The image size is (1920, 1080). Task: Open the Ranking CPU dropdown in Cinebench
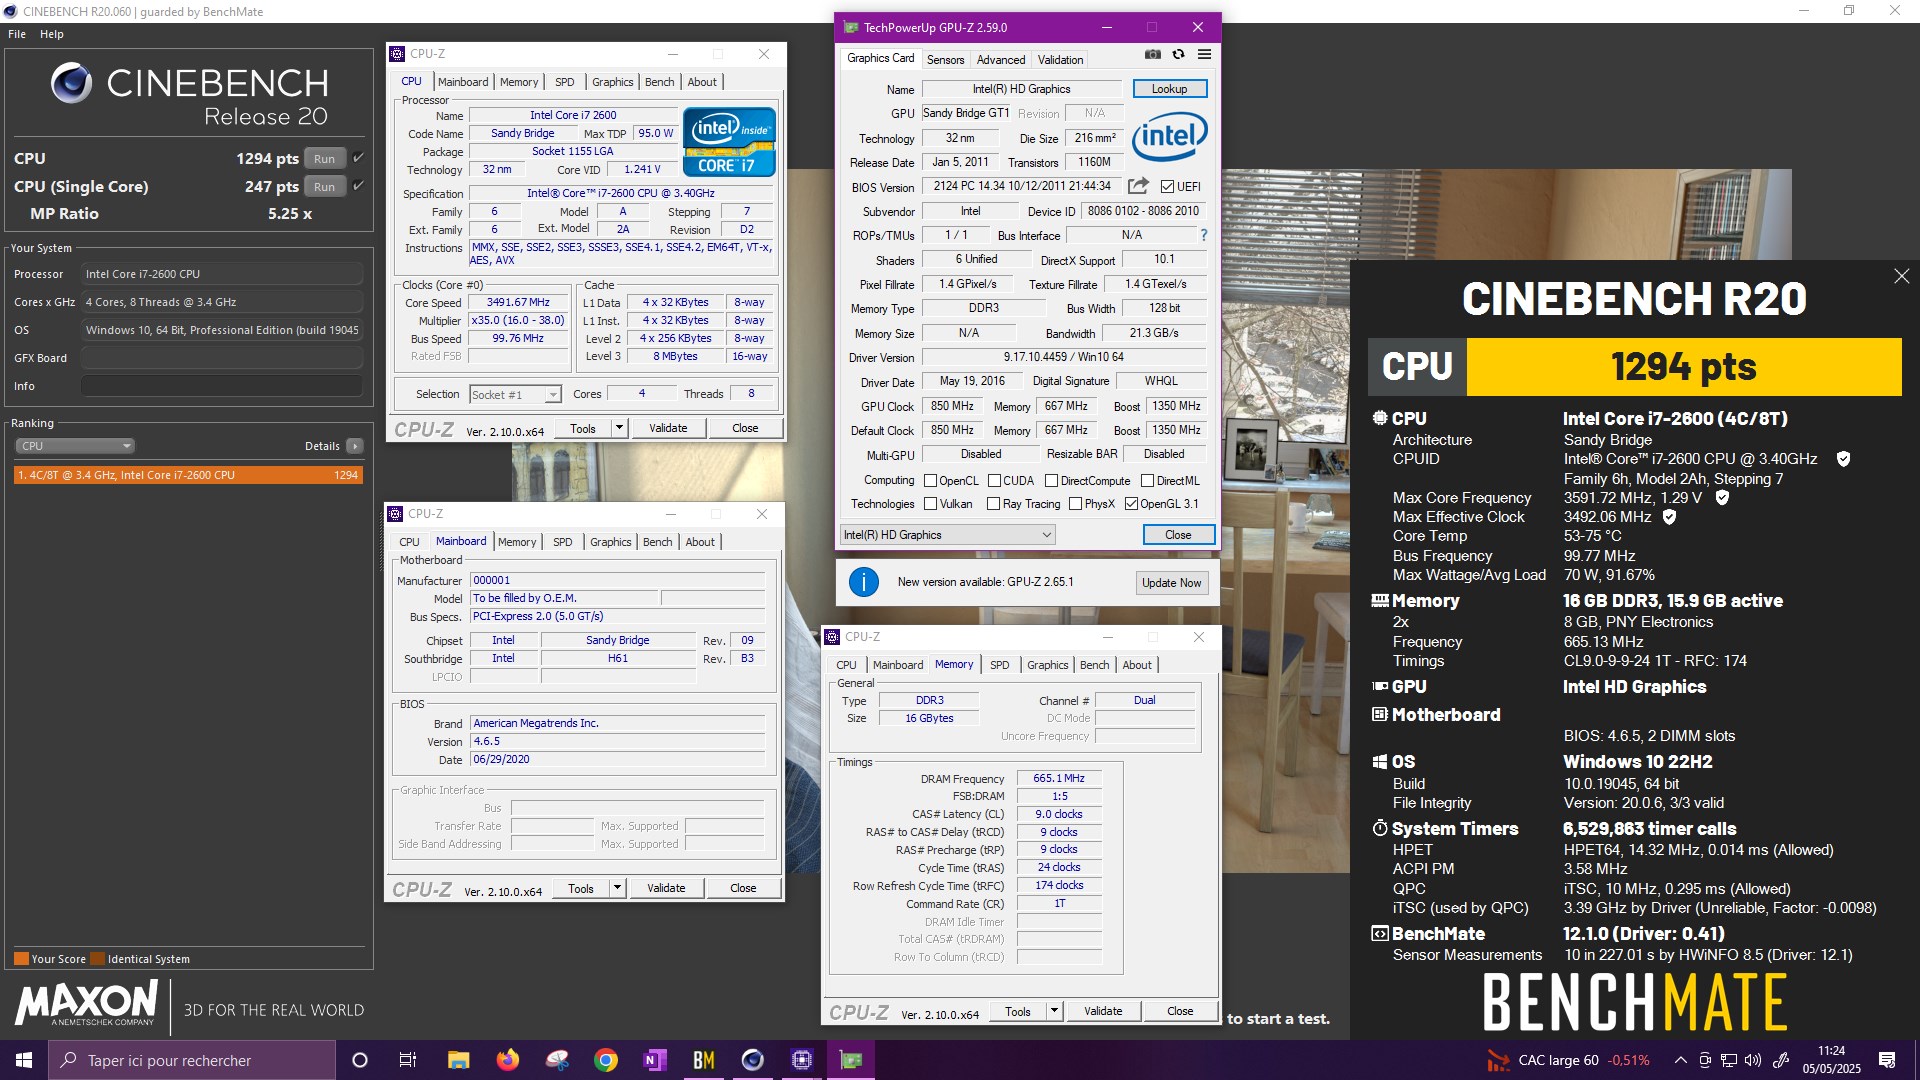[x=75, y=446]
